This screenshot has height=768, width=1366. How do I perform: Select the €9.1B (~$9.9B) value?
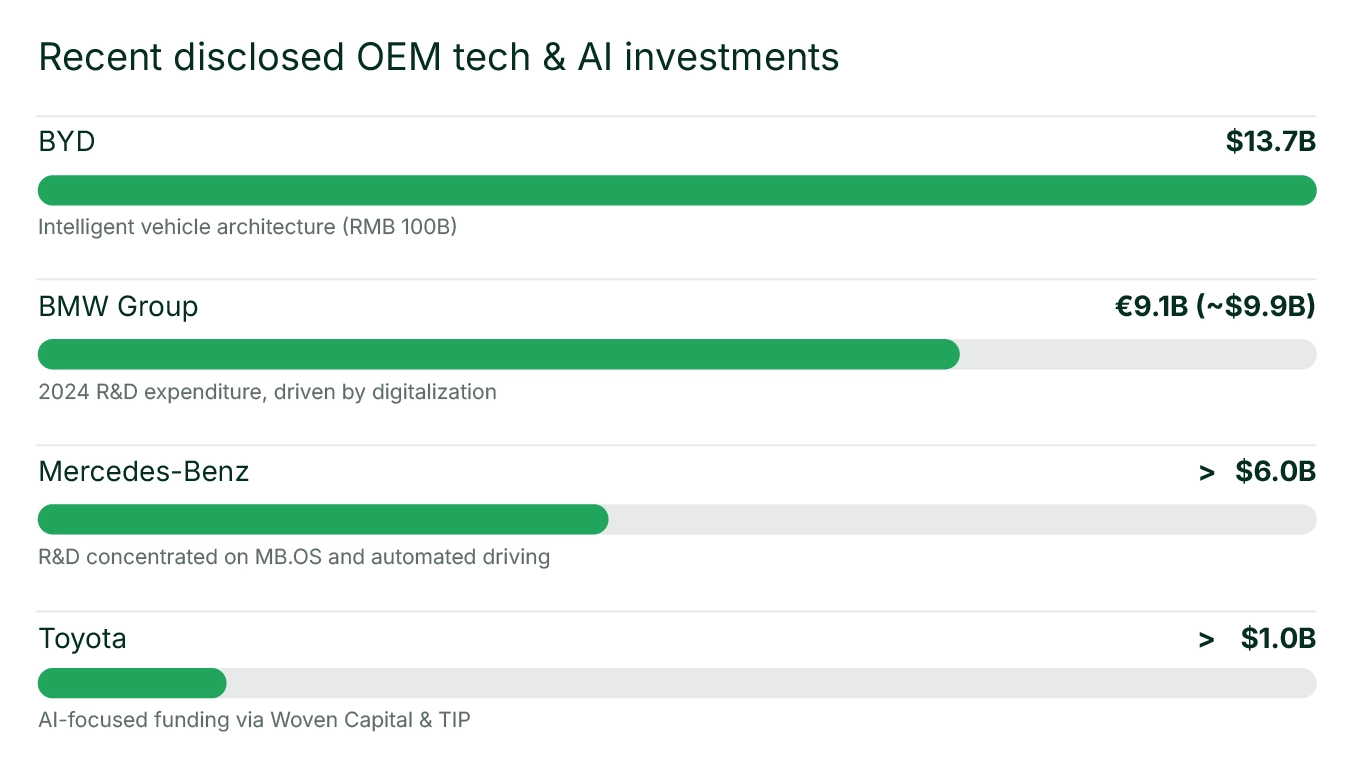pos(1215,306)
